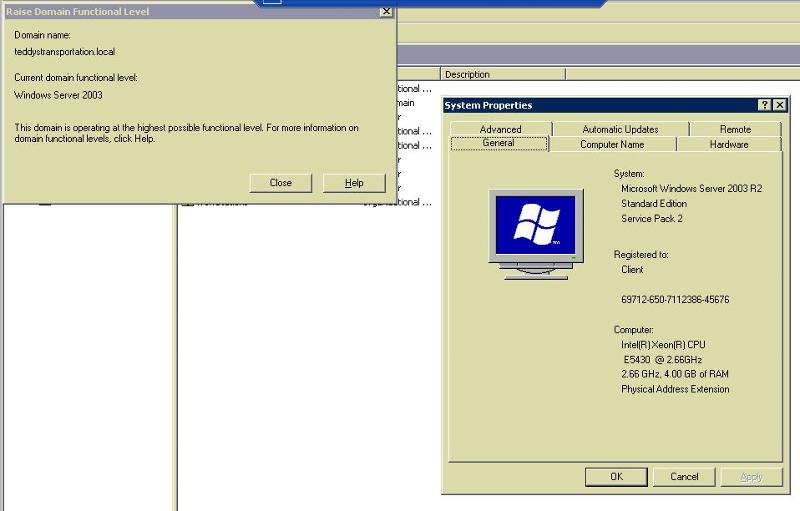This screenshot has height=511, width=800.
Task: Click the Windows Server 2003 functional level text
Action: (x=58, y=95)
